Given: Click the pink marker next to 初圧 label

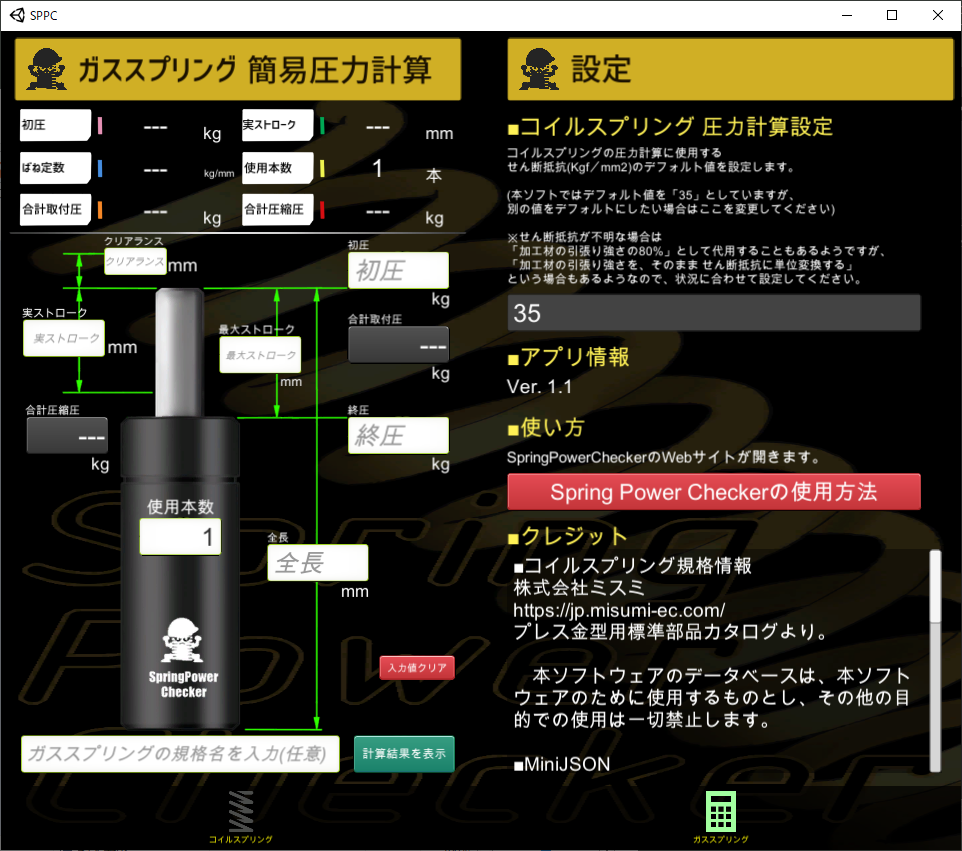Looking at the screenshot, I should tap(100, 125).
